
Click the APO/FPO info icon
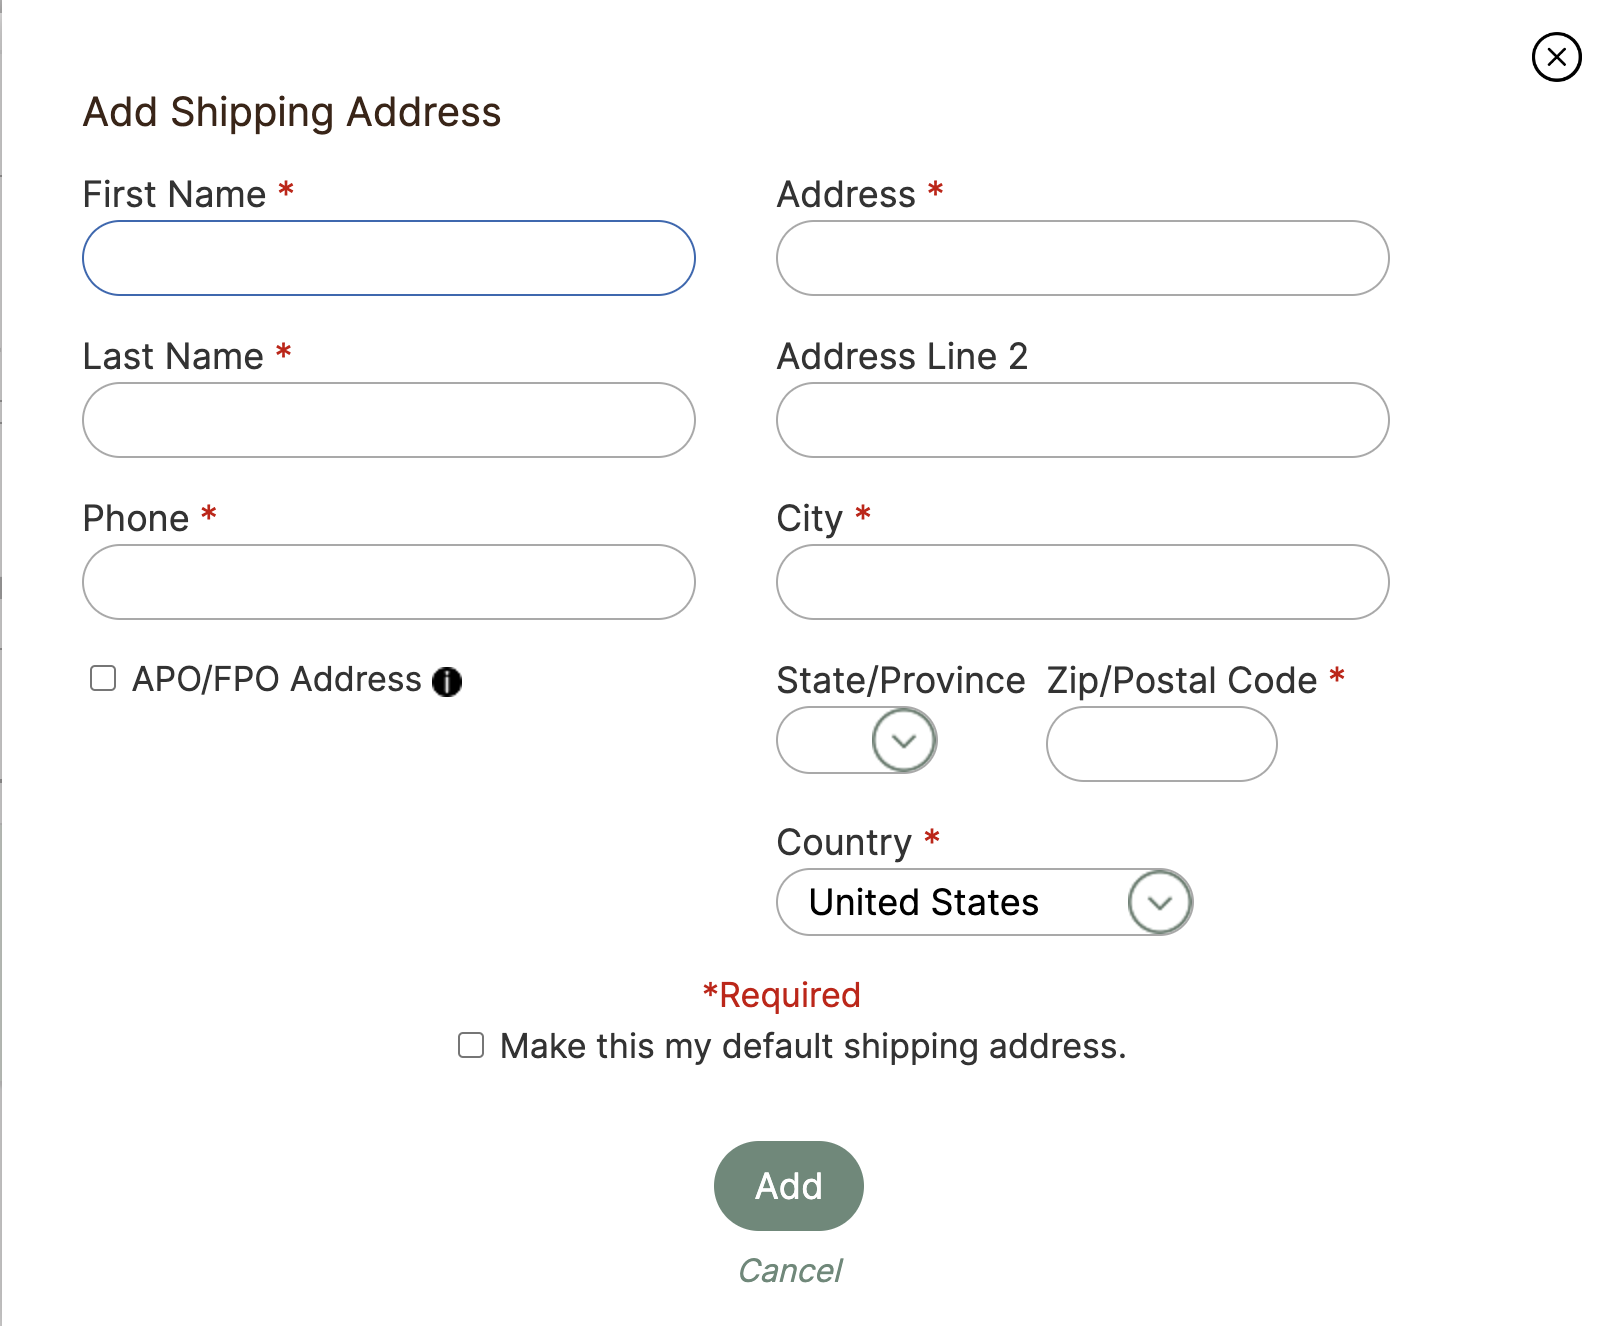click(x=447, y=682)
